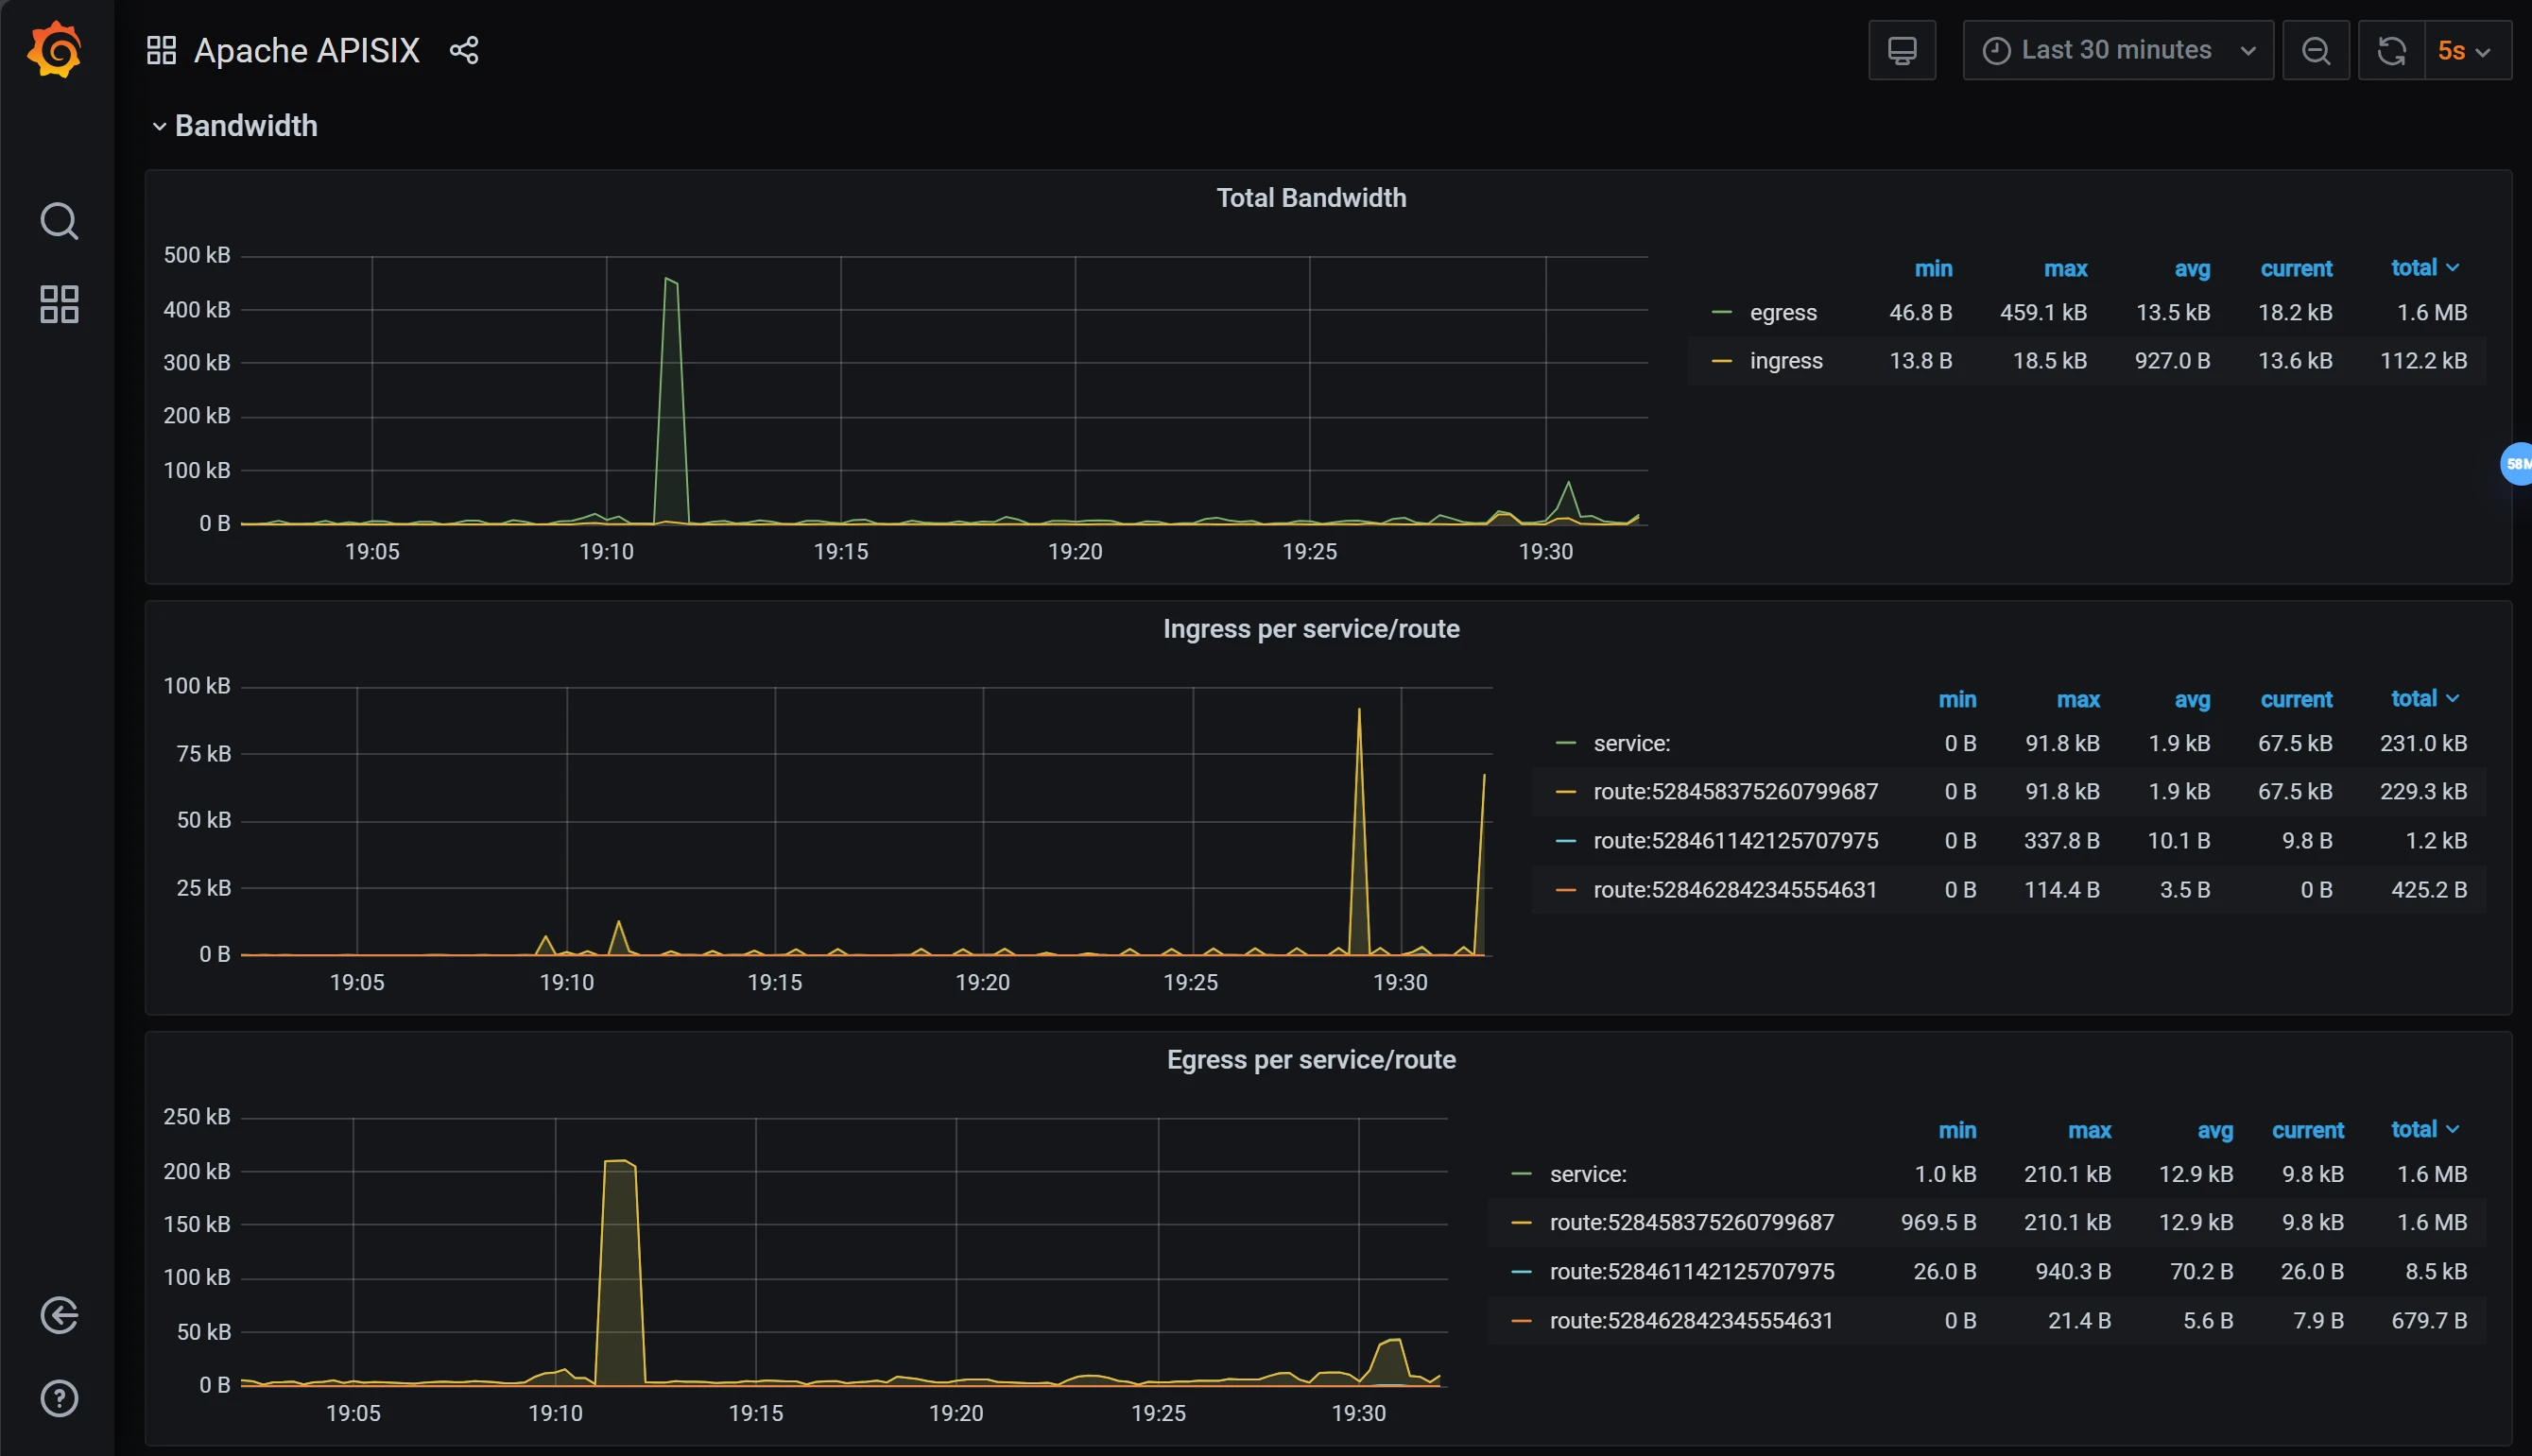Open the Dashboards icon in left sidebar
The width and height of the screenshot is (2532, 1456).
coord(59,304)
